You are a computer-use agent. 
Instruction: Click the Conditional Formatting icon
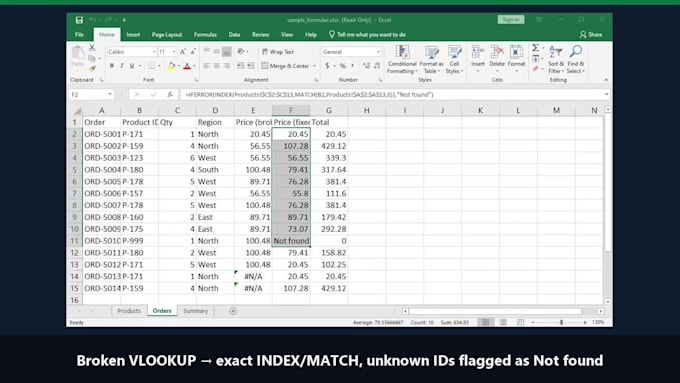(402, 52)
